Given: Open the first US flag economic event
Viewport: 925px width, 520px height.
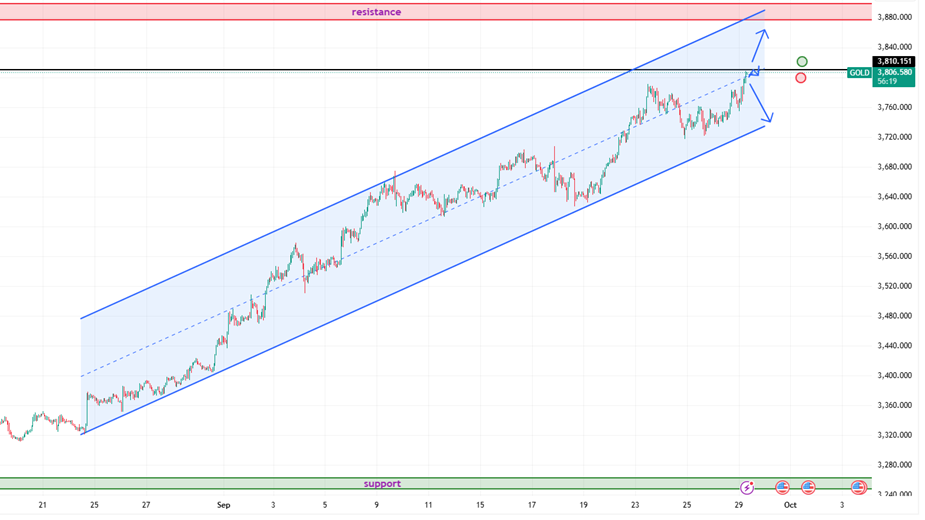Looking at the screenshot, I should (782, 487).
